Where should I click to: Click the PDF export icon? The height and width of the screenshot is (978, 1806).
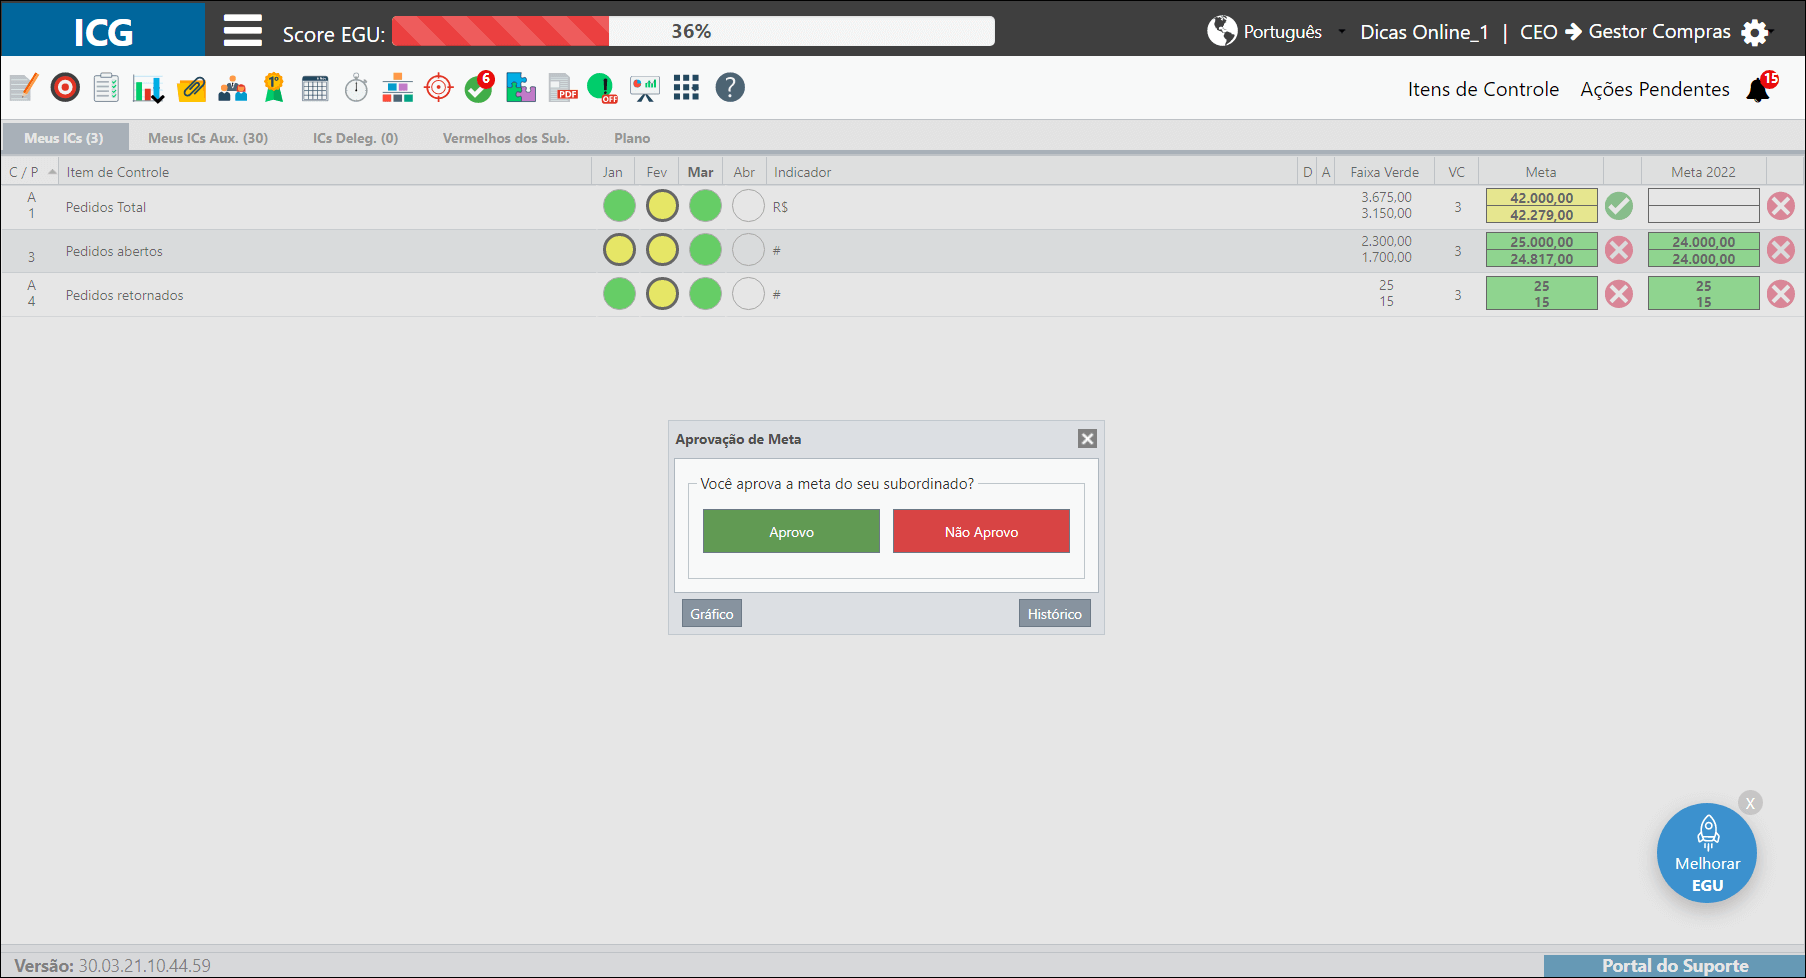point(563,88)
